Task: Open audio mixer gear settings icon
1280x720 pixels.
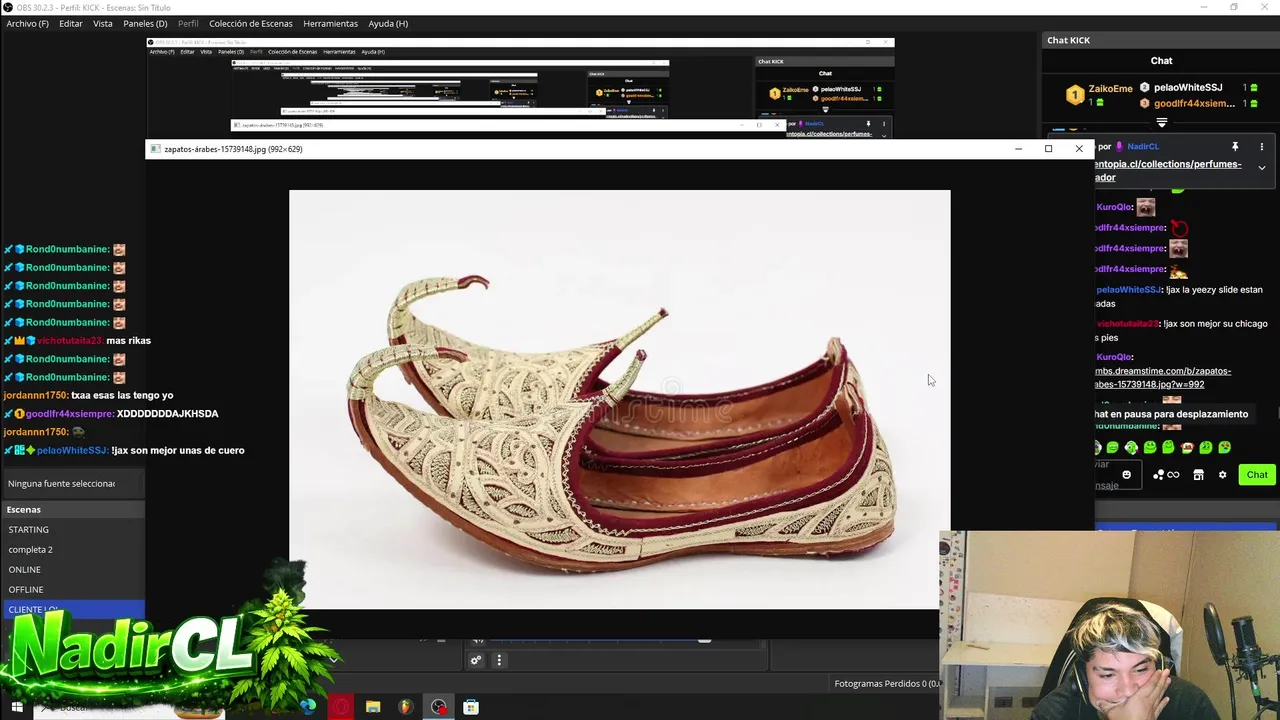Action: [476, 660]
